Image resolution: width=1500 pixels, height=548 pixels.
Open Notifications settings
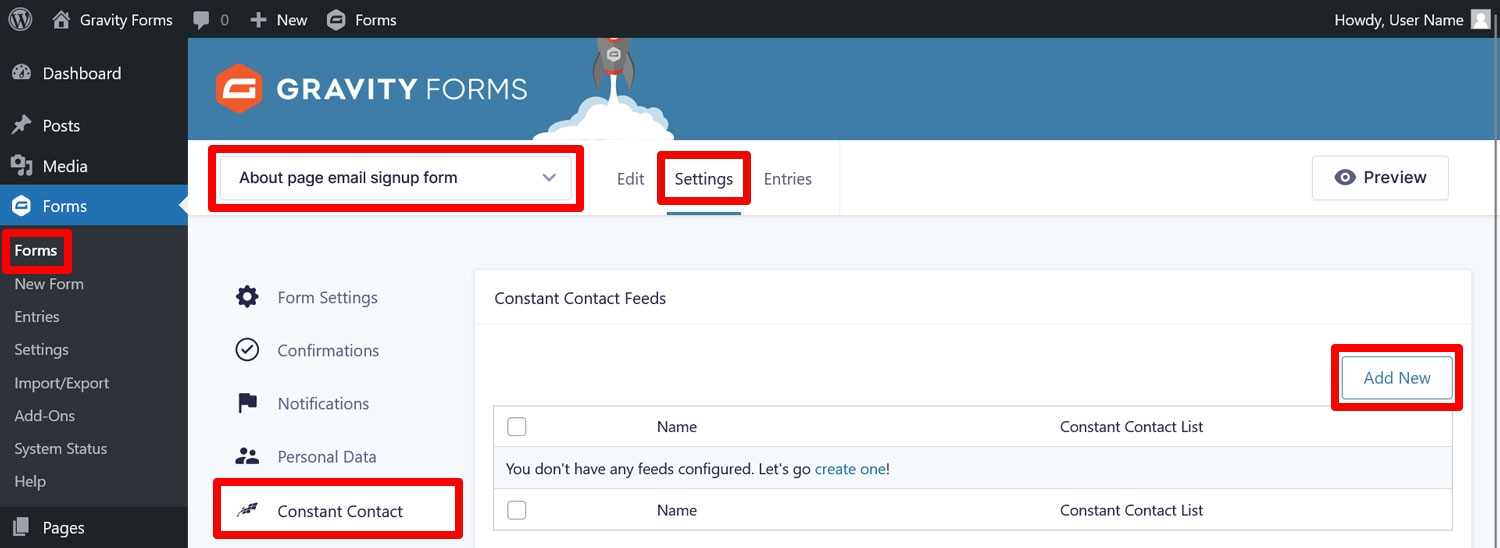(x=323, y=403)
